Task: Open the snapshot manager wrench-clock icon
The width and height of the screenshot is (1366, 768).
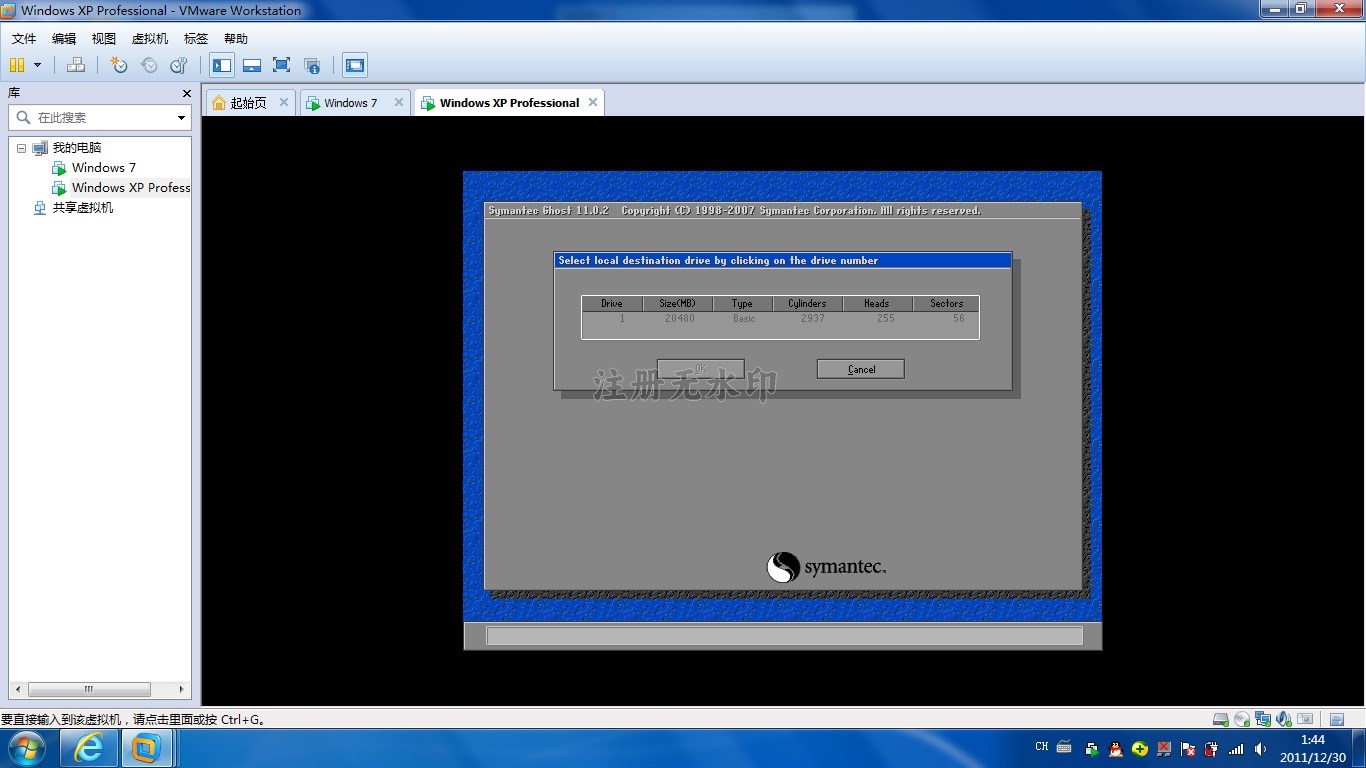Action: tap(179, 65)
